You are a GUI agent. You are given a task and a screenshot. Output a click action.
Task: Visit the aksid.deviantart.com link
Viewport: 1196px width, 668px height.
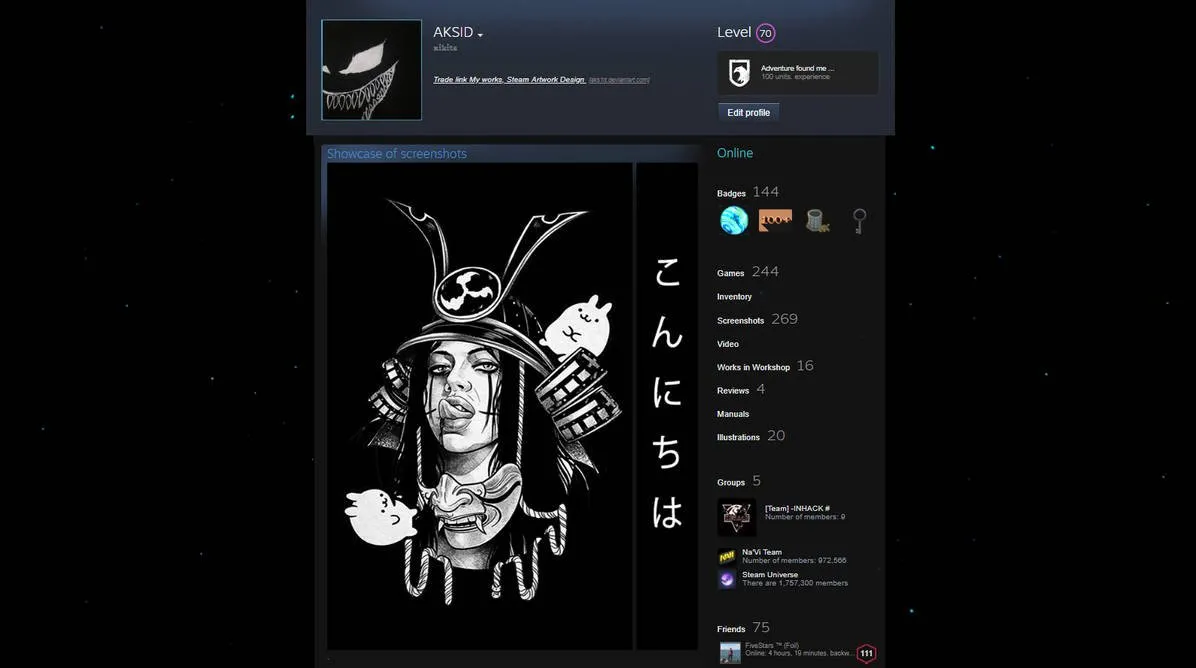pyautogui.click(x=619, y=80)
